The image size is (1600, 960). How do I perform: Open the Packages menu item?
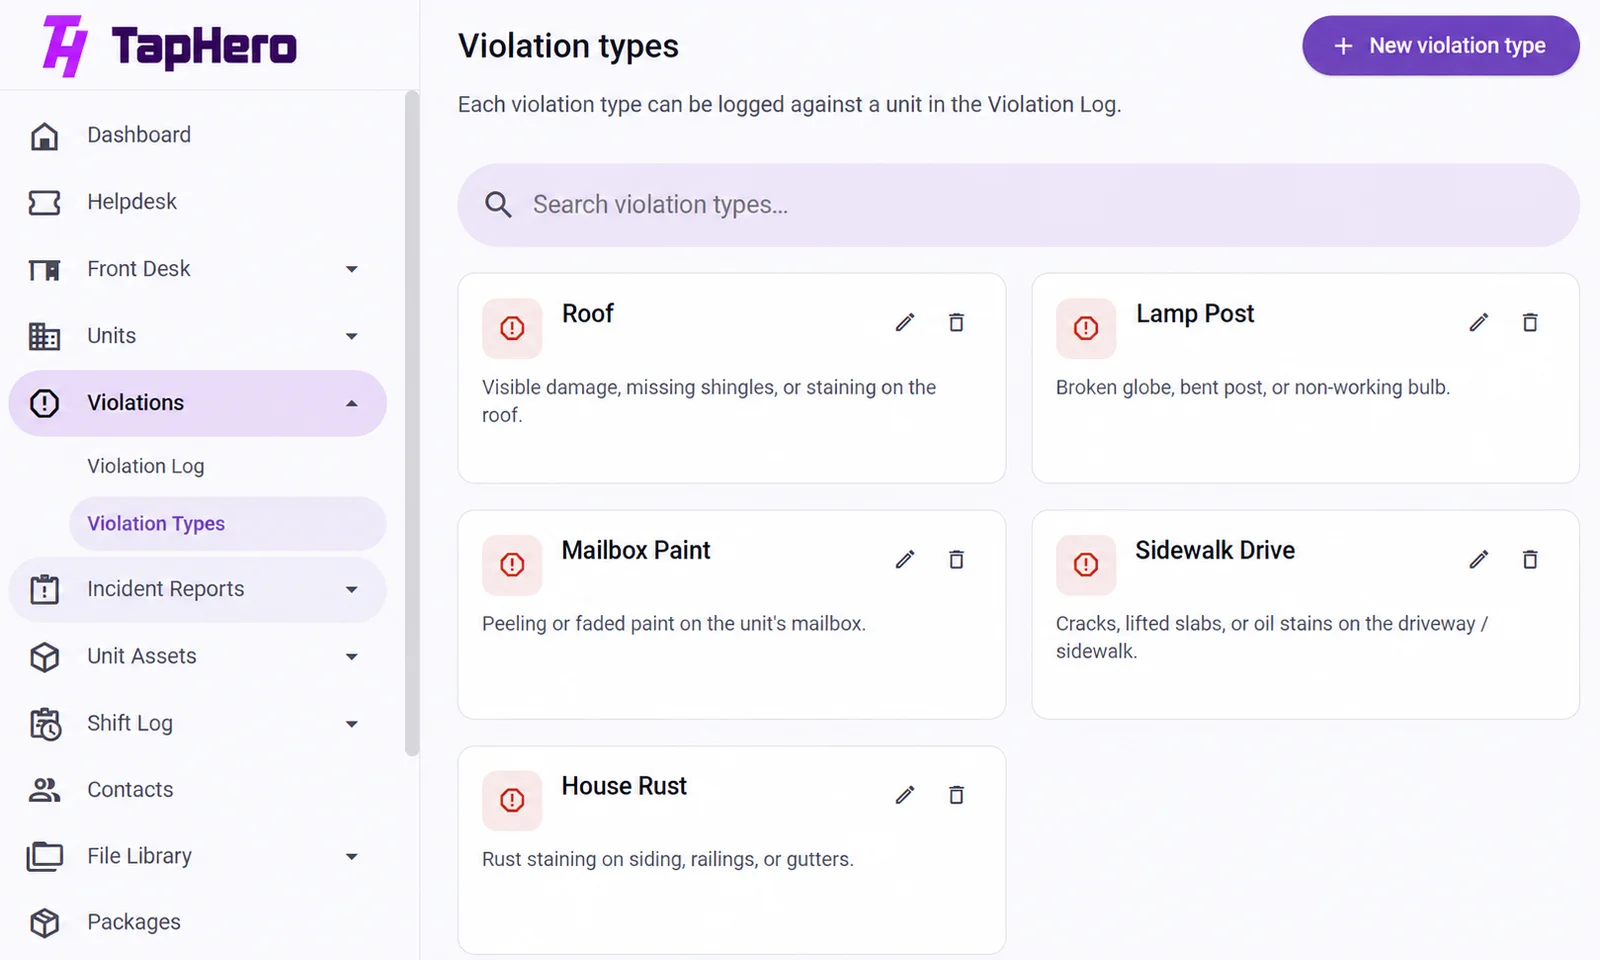pos(198,923)
